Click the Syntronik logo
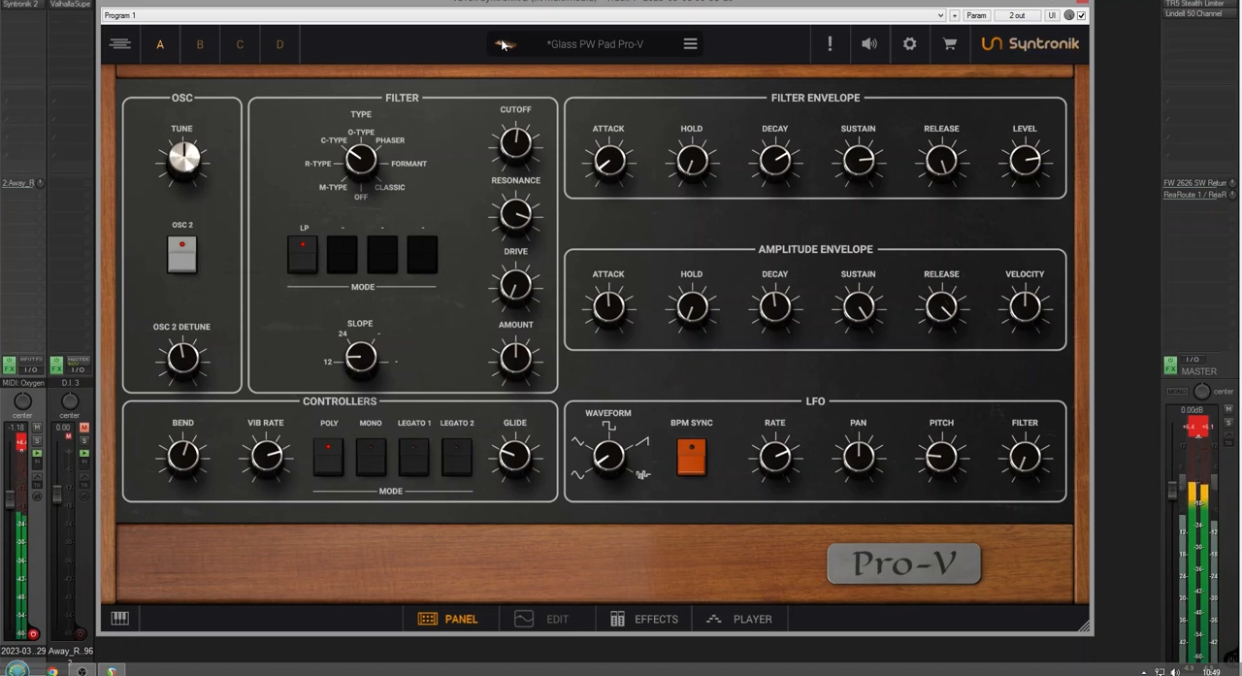Screen dimensions: 1242x676 1029,44
